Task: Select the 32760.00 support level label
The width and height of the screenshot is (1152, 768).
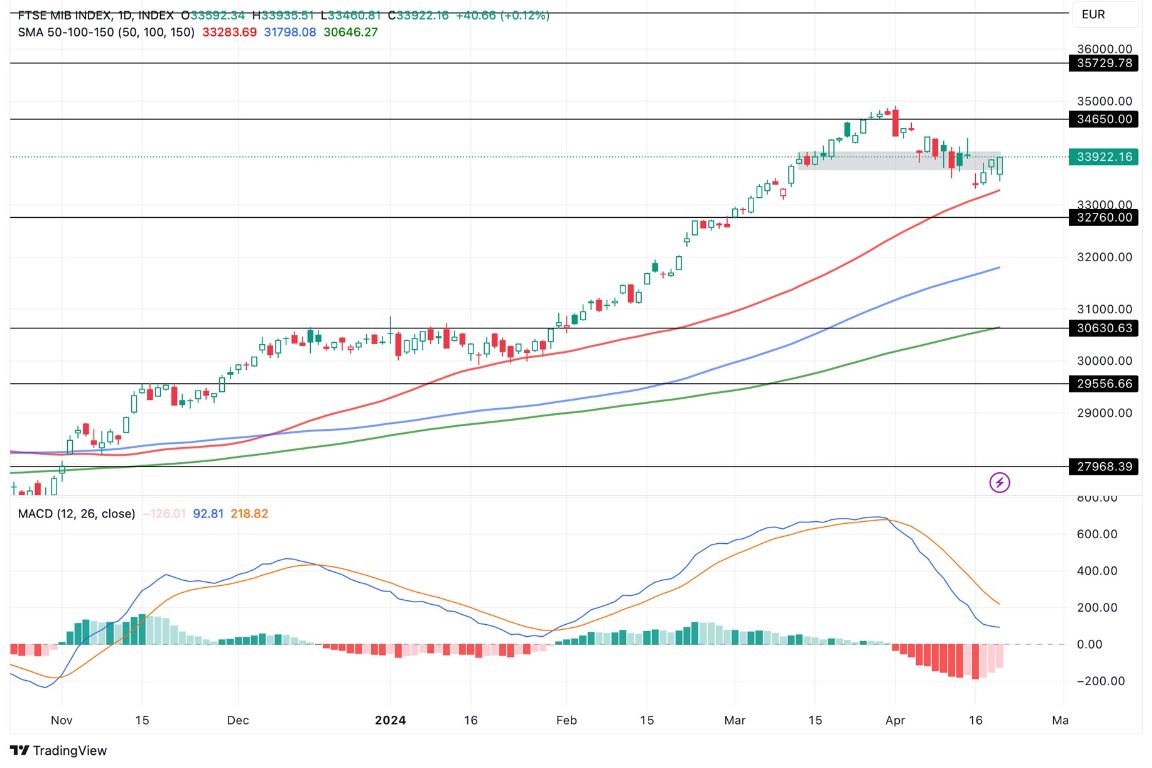Action: point(1104,217)
